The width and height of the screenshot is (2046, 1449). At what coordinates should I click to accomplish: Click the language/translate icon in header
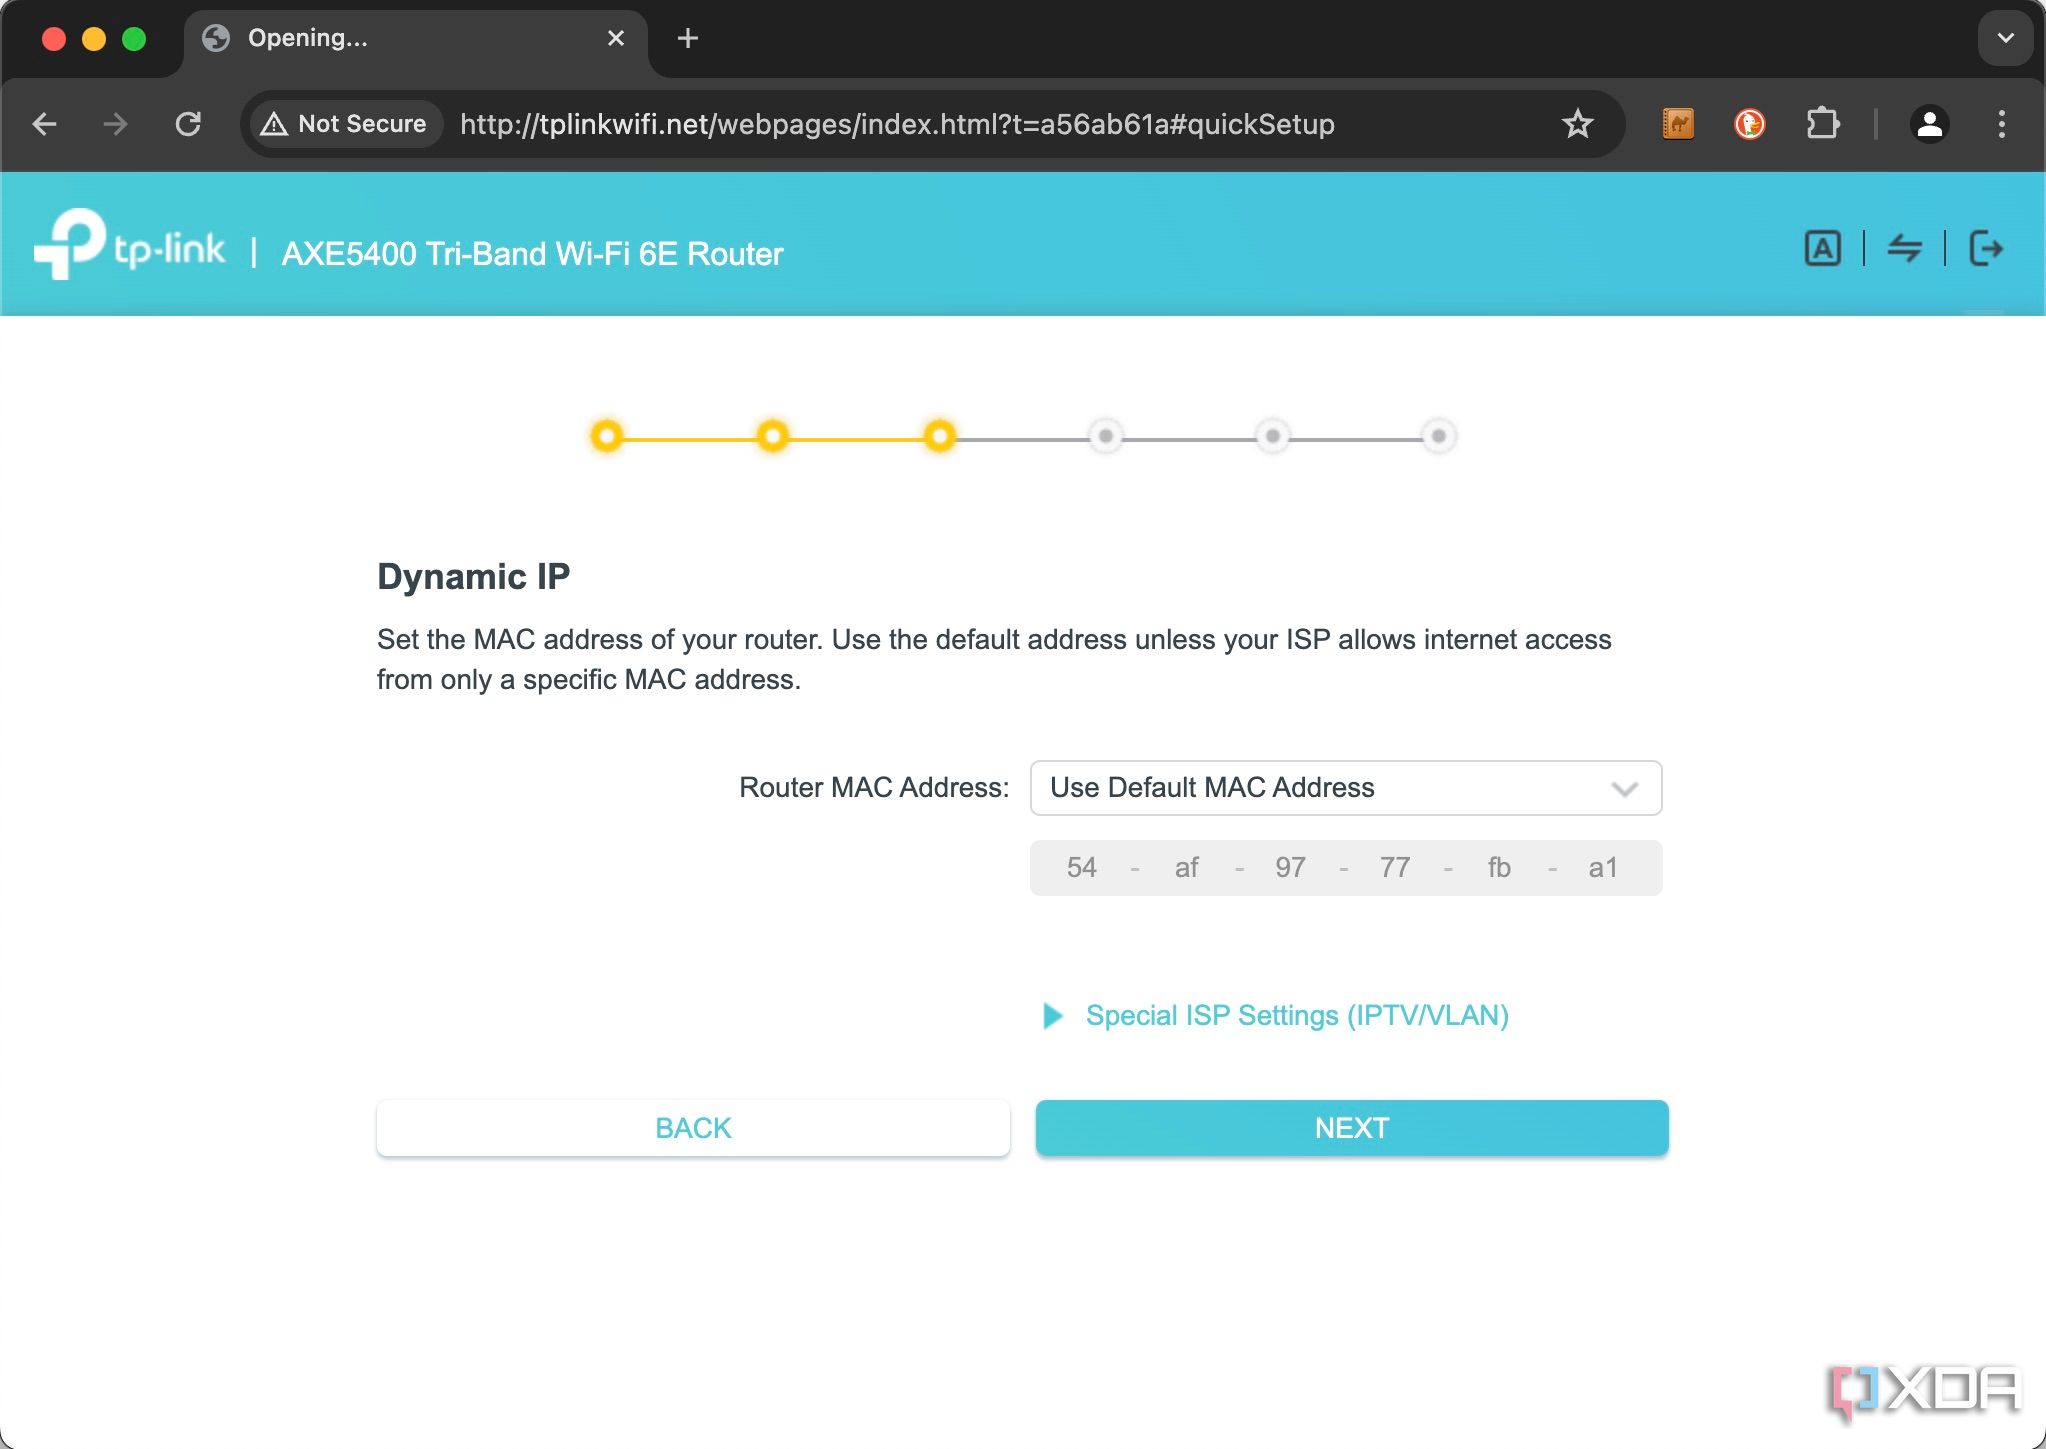[x=1823, y=249]
